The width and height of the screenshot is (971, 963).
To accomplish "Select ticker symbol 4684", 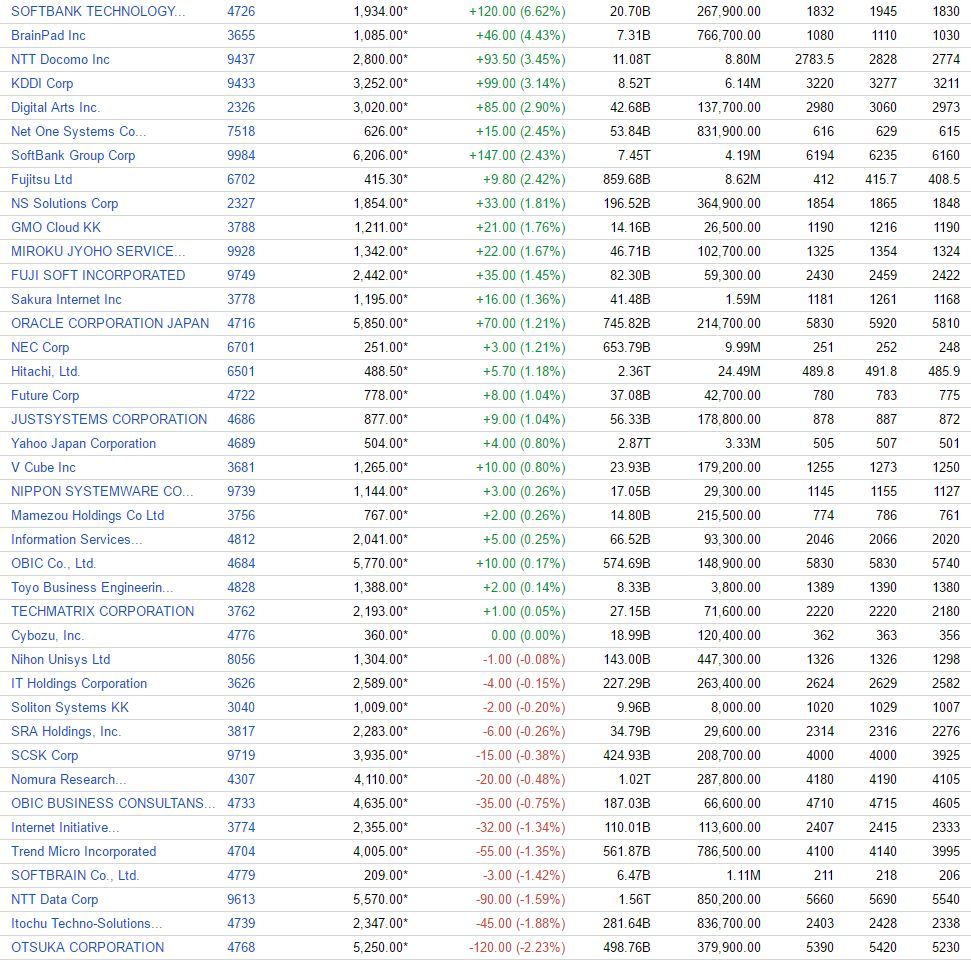I will coord(241,564).
